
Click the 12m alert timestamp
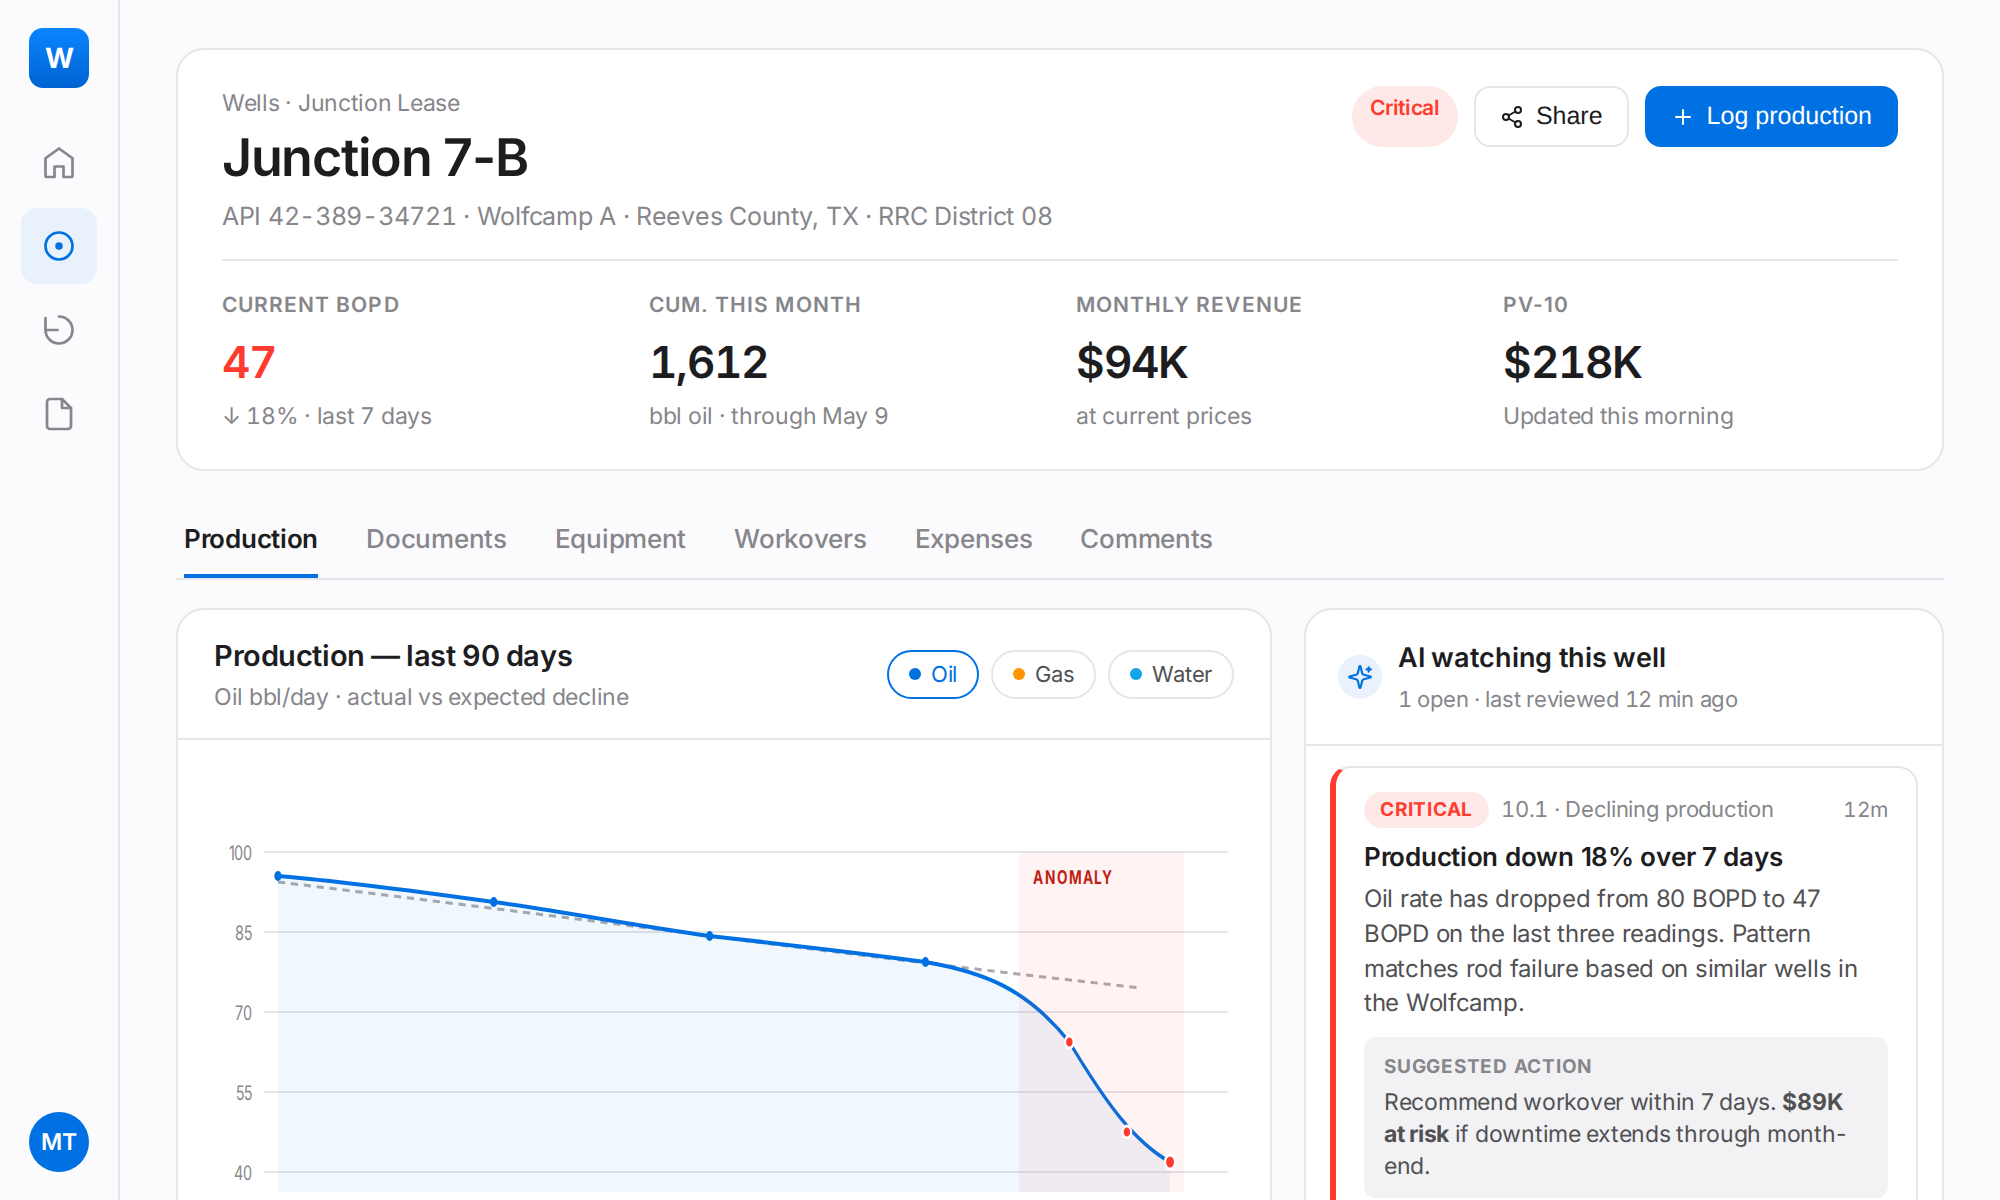(1865, 809)
